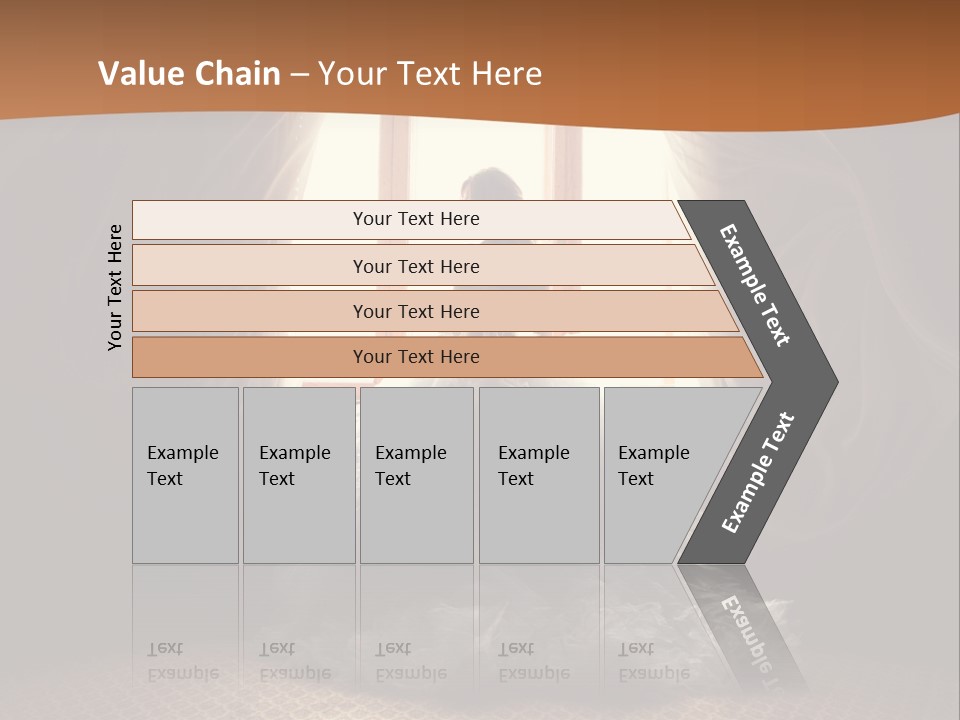
Task: Select the darkest bottom "Your Text Here" bar
Action: coord(415,357)
